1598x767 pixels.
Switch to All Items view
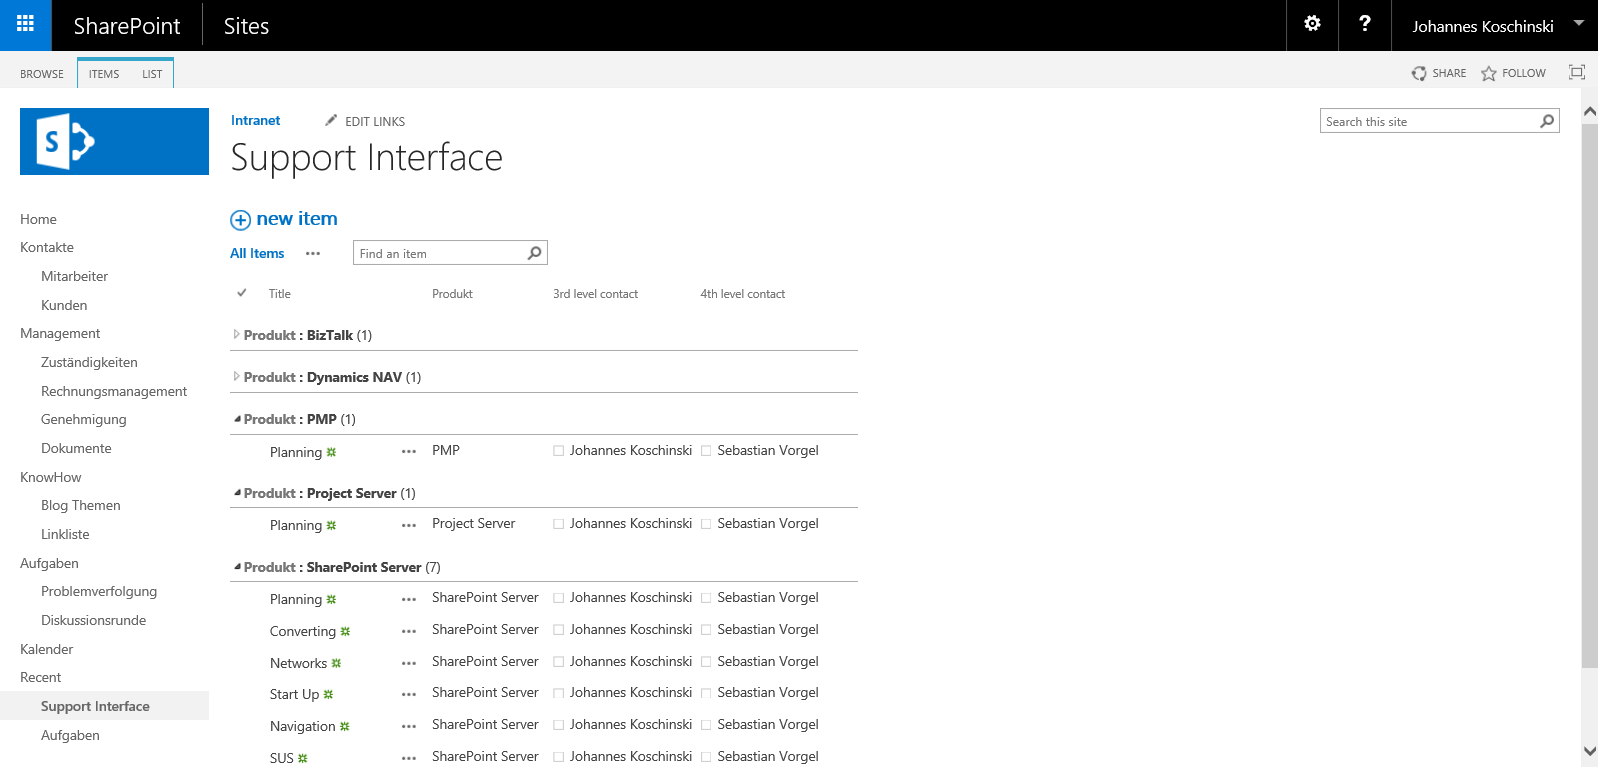click(x=257, y=253)
